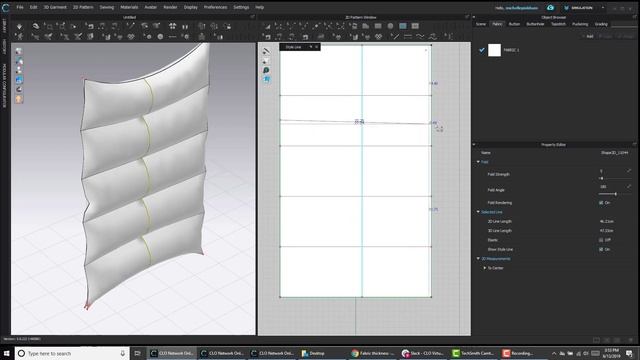Switch to the Button tab

pyautogui.click(x=514, y=24)
